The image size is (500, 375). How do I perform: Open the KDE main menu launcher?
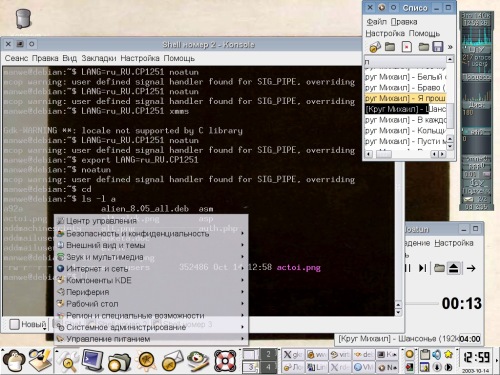[13, 361]
